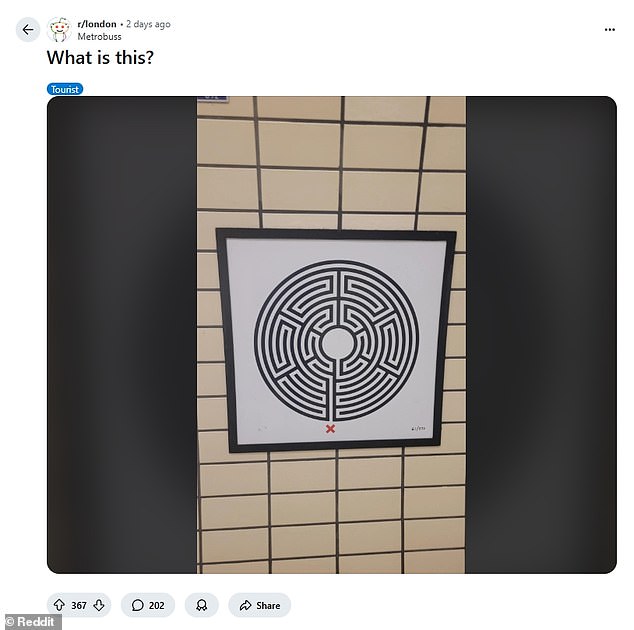Screen dimensions: 634x630
Task: Give an award to this post
Action: click(201, 605)
